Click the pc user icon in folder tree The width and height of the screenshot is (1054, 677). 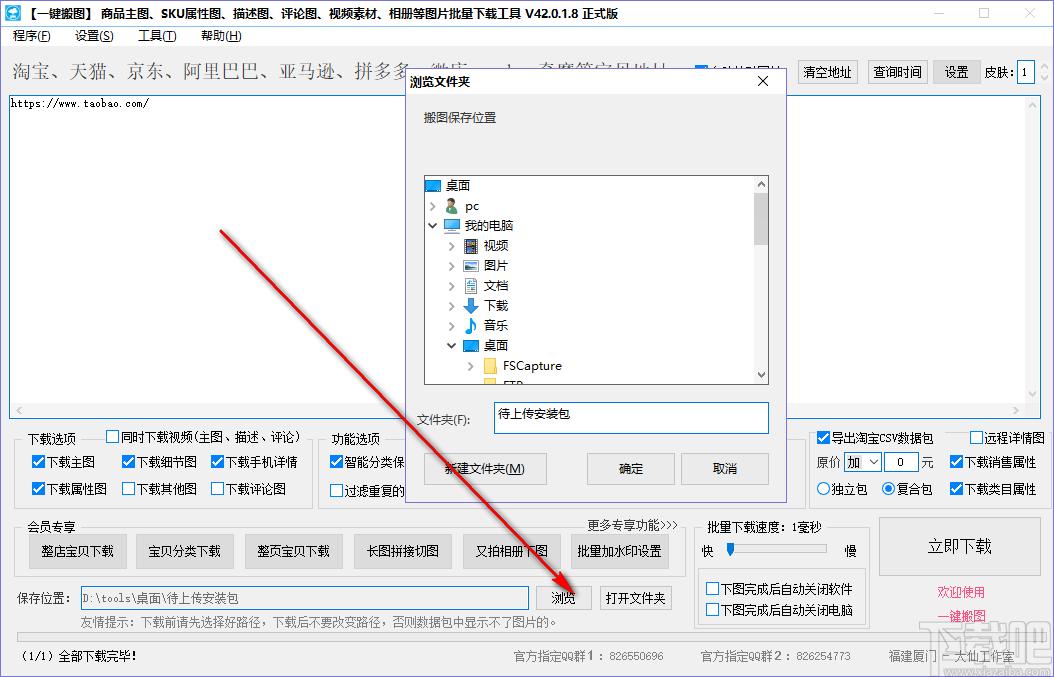point(452,206)
